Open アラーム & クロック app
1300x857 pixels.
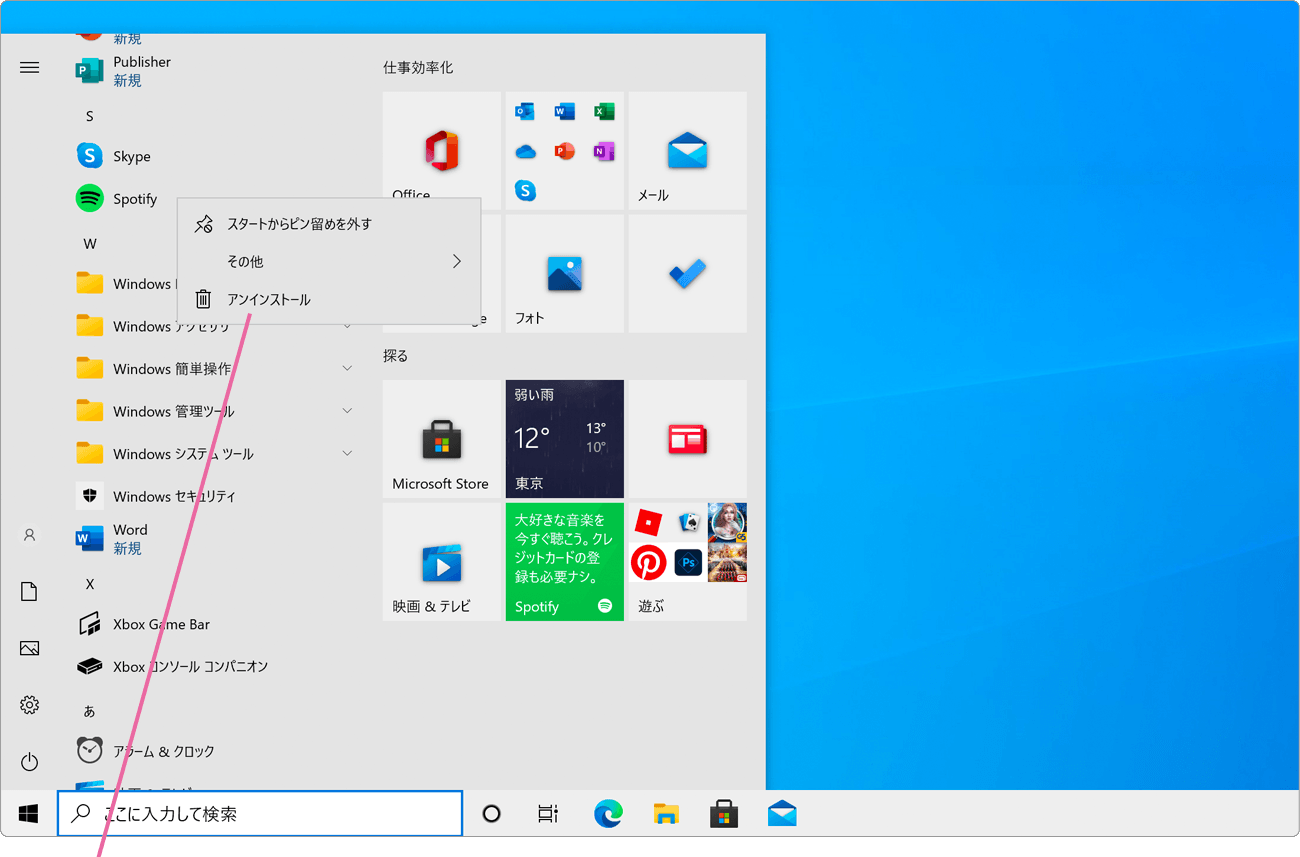coord(146,751)
